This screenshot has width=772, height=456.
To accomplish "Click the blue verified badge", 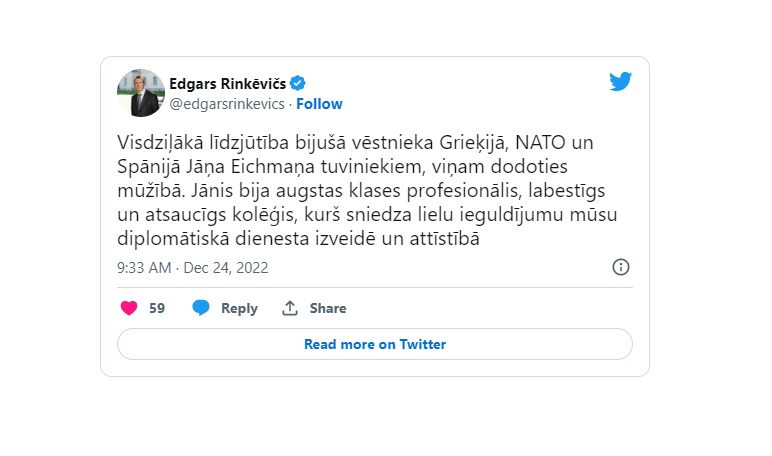I will click(297, 83).
